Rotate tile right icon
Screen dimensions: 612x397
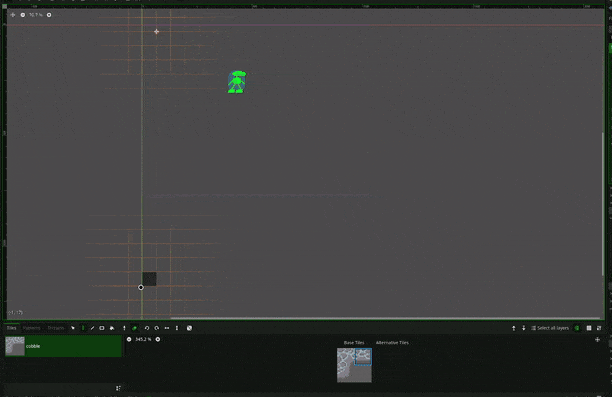pyautogui.click(x=157, y=328)
